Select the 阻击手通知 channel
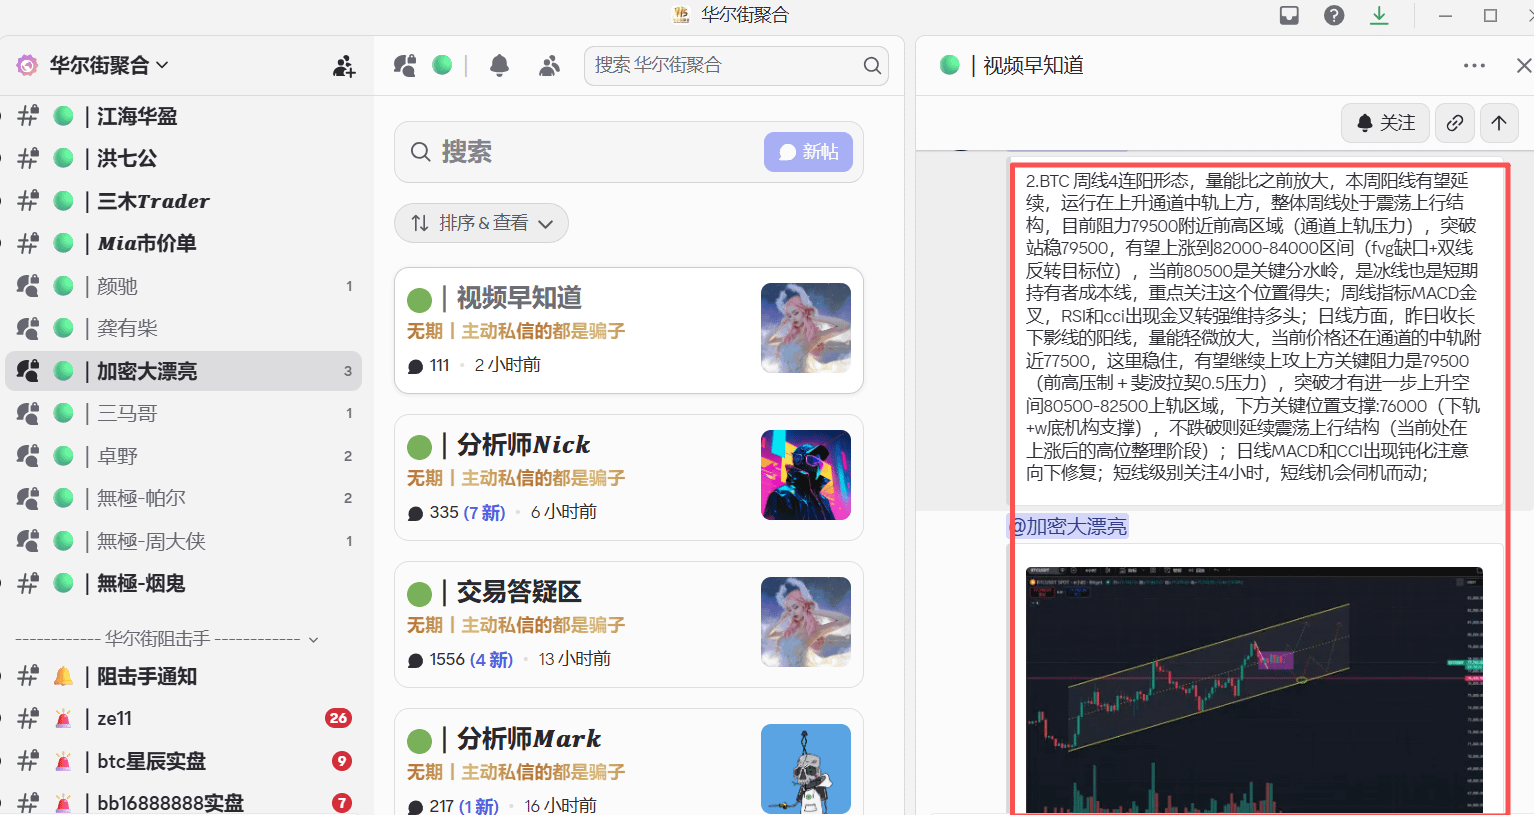 [x=185, y=676]
